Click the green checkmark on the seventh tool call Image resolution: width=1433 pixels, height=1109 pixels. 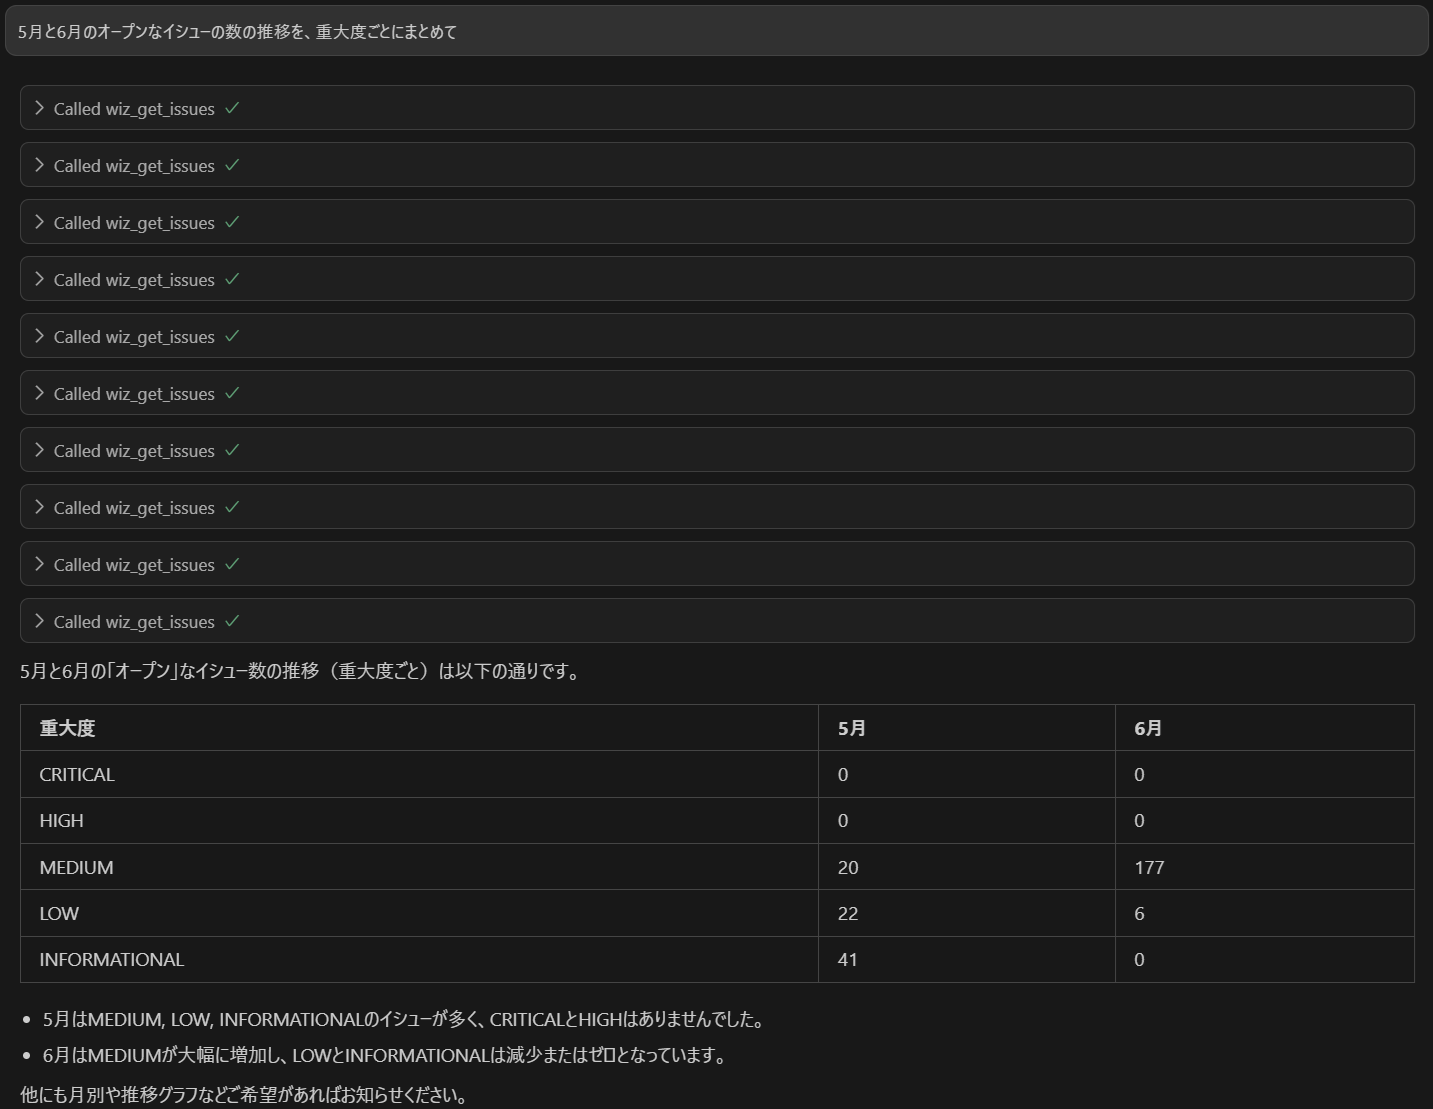232,450
